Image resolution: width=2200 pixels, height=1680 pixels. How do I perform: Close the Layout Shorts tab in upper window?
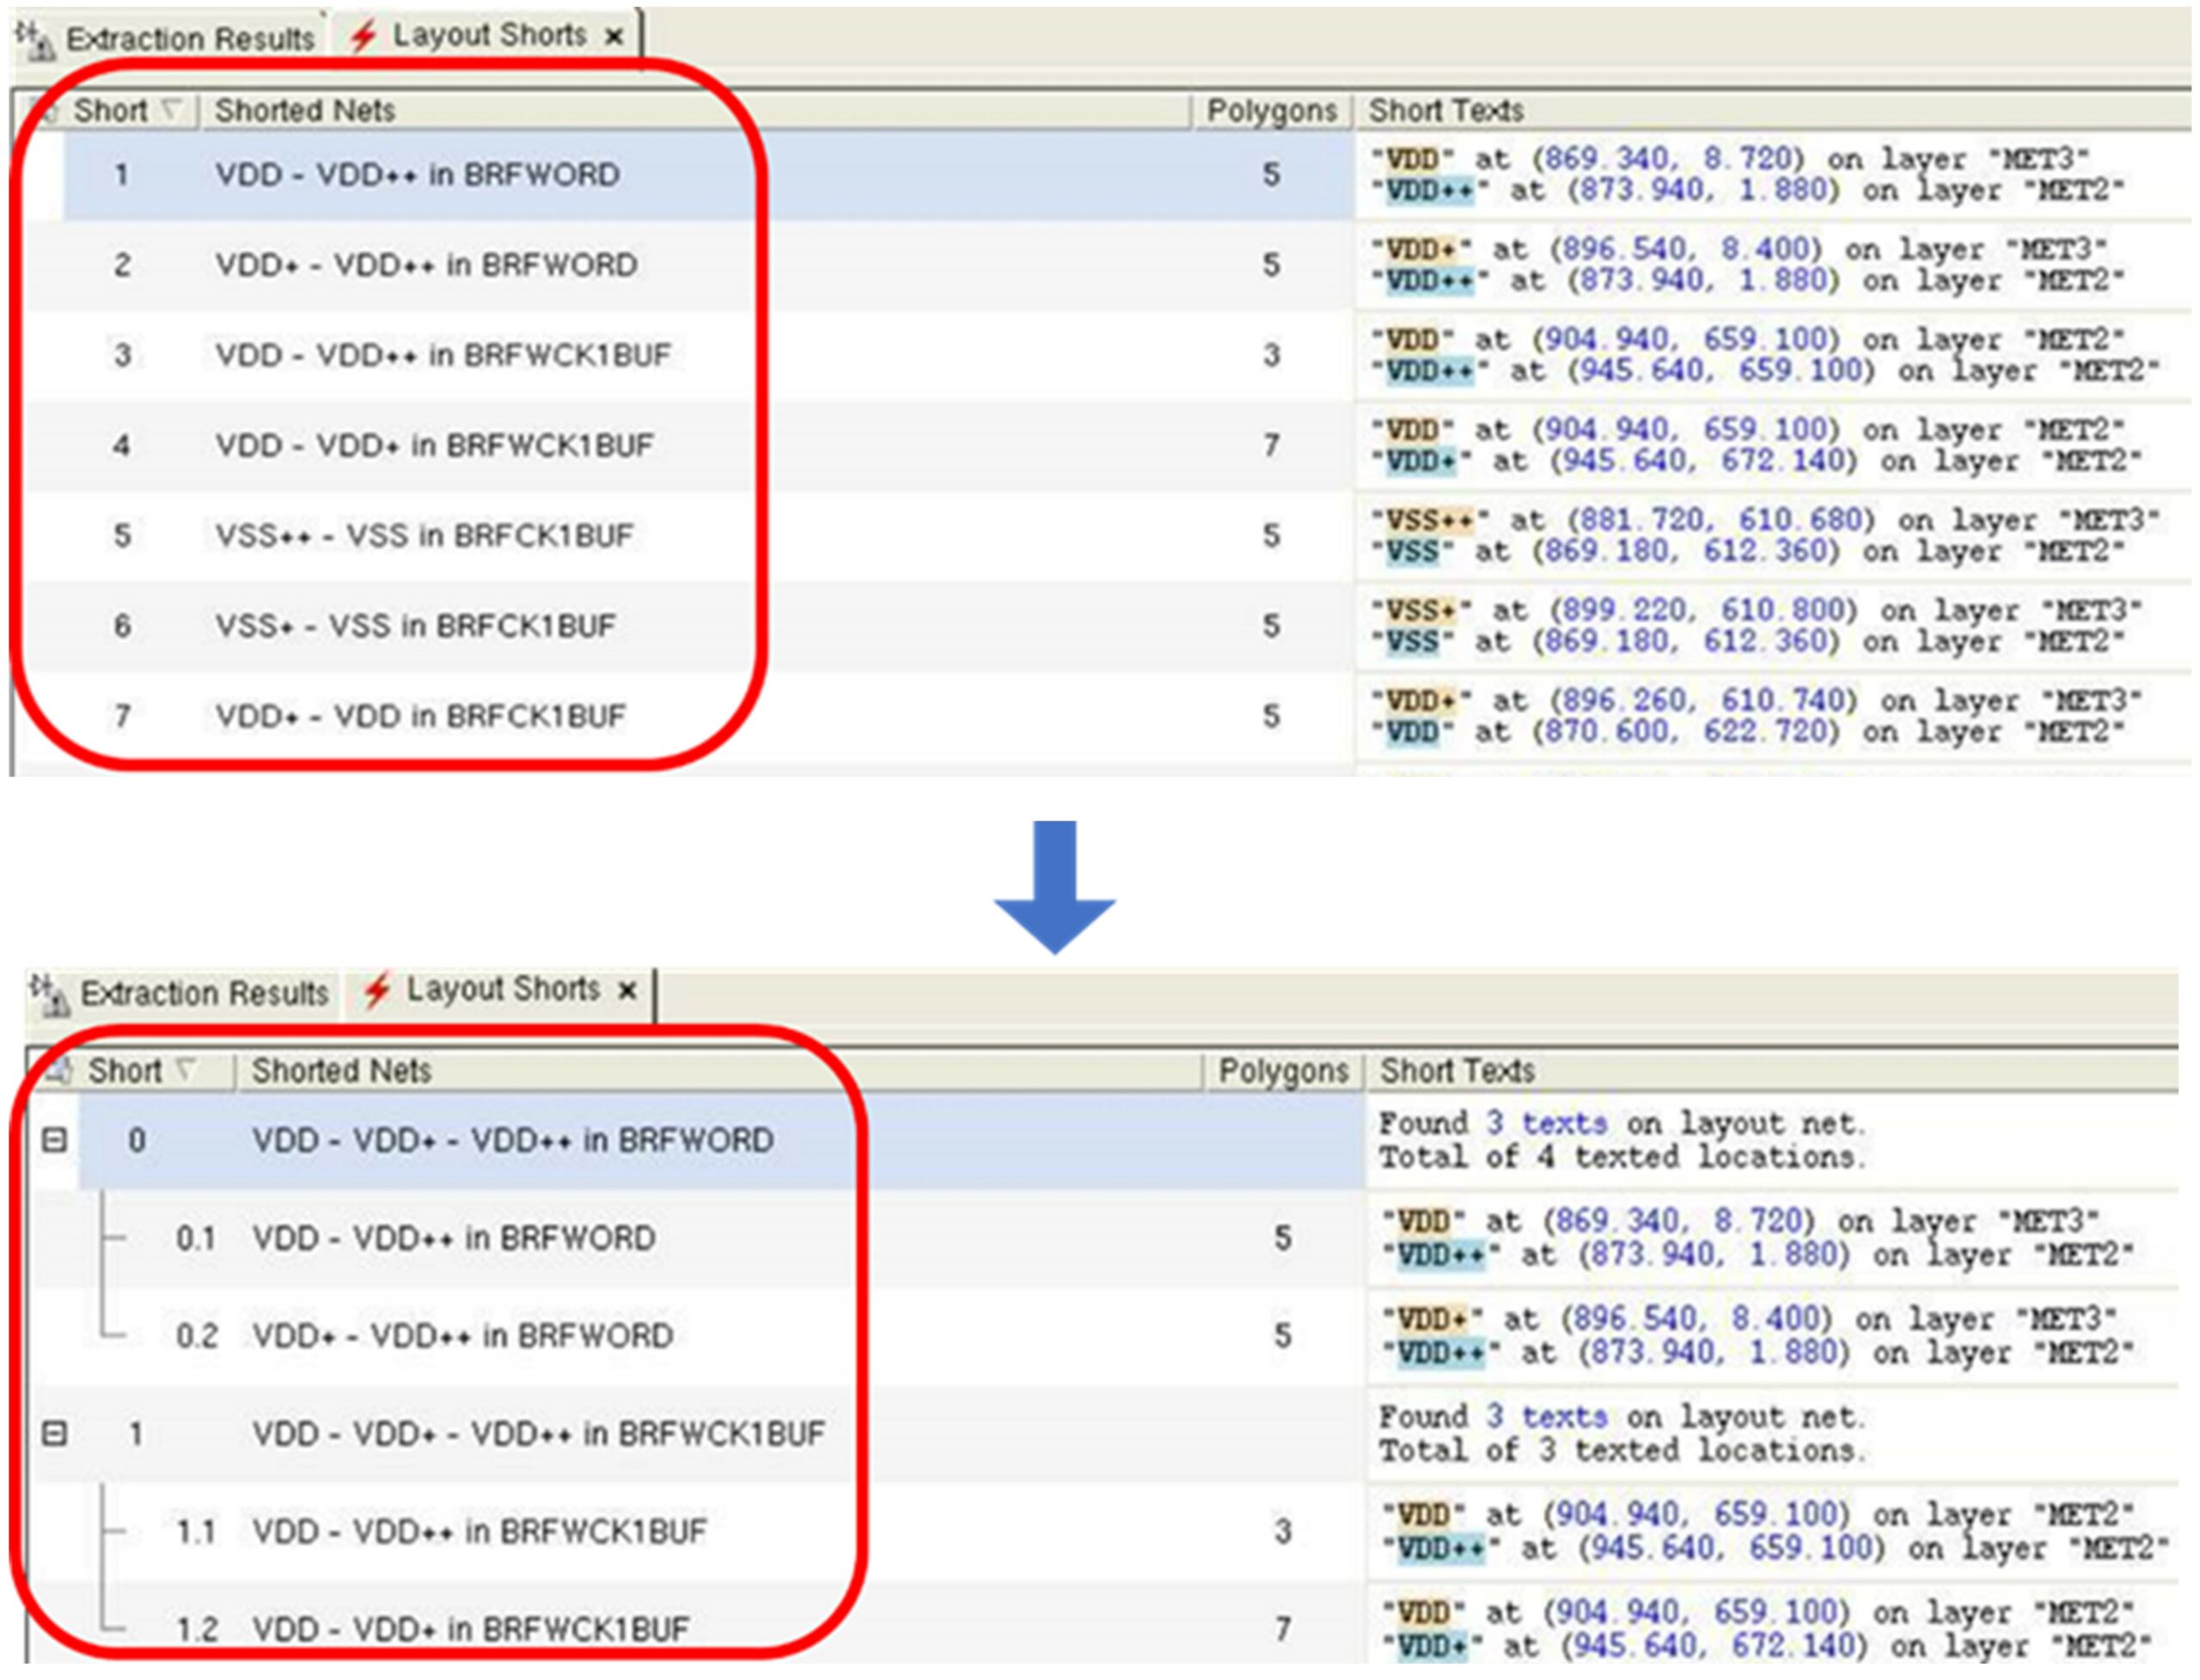614,37
